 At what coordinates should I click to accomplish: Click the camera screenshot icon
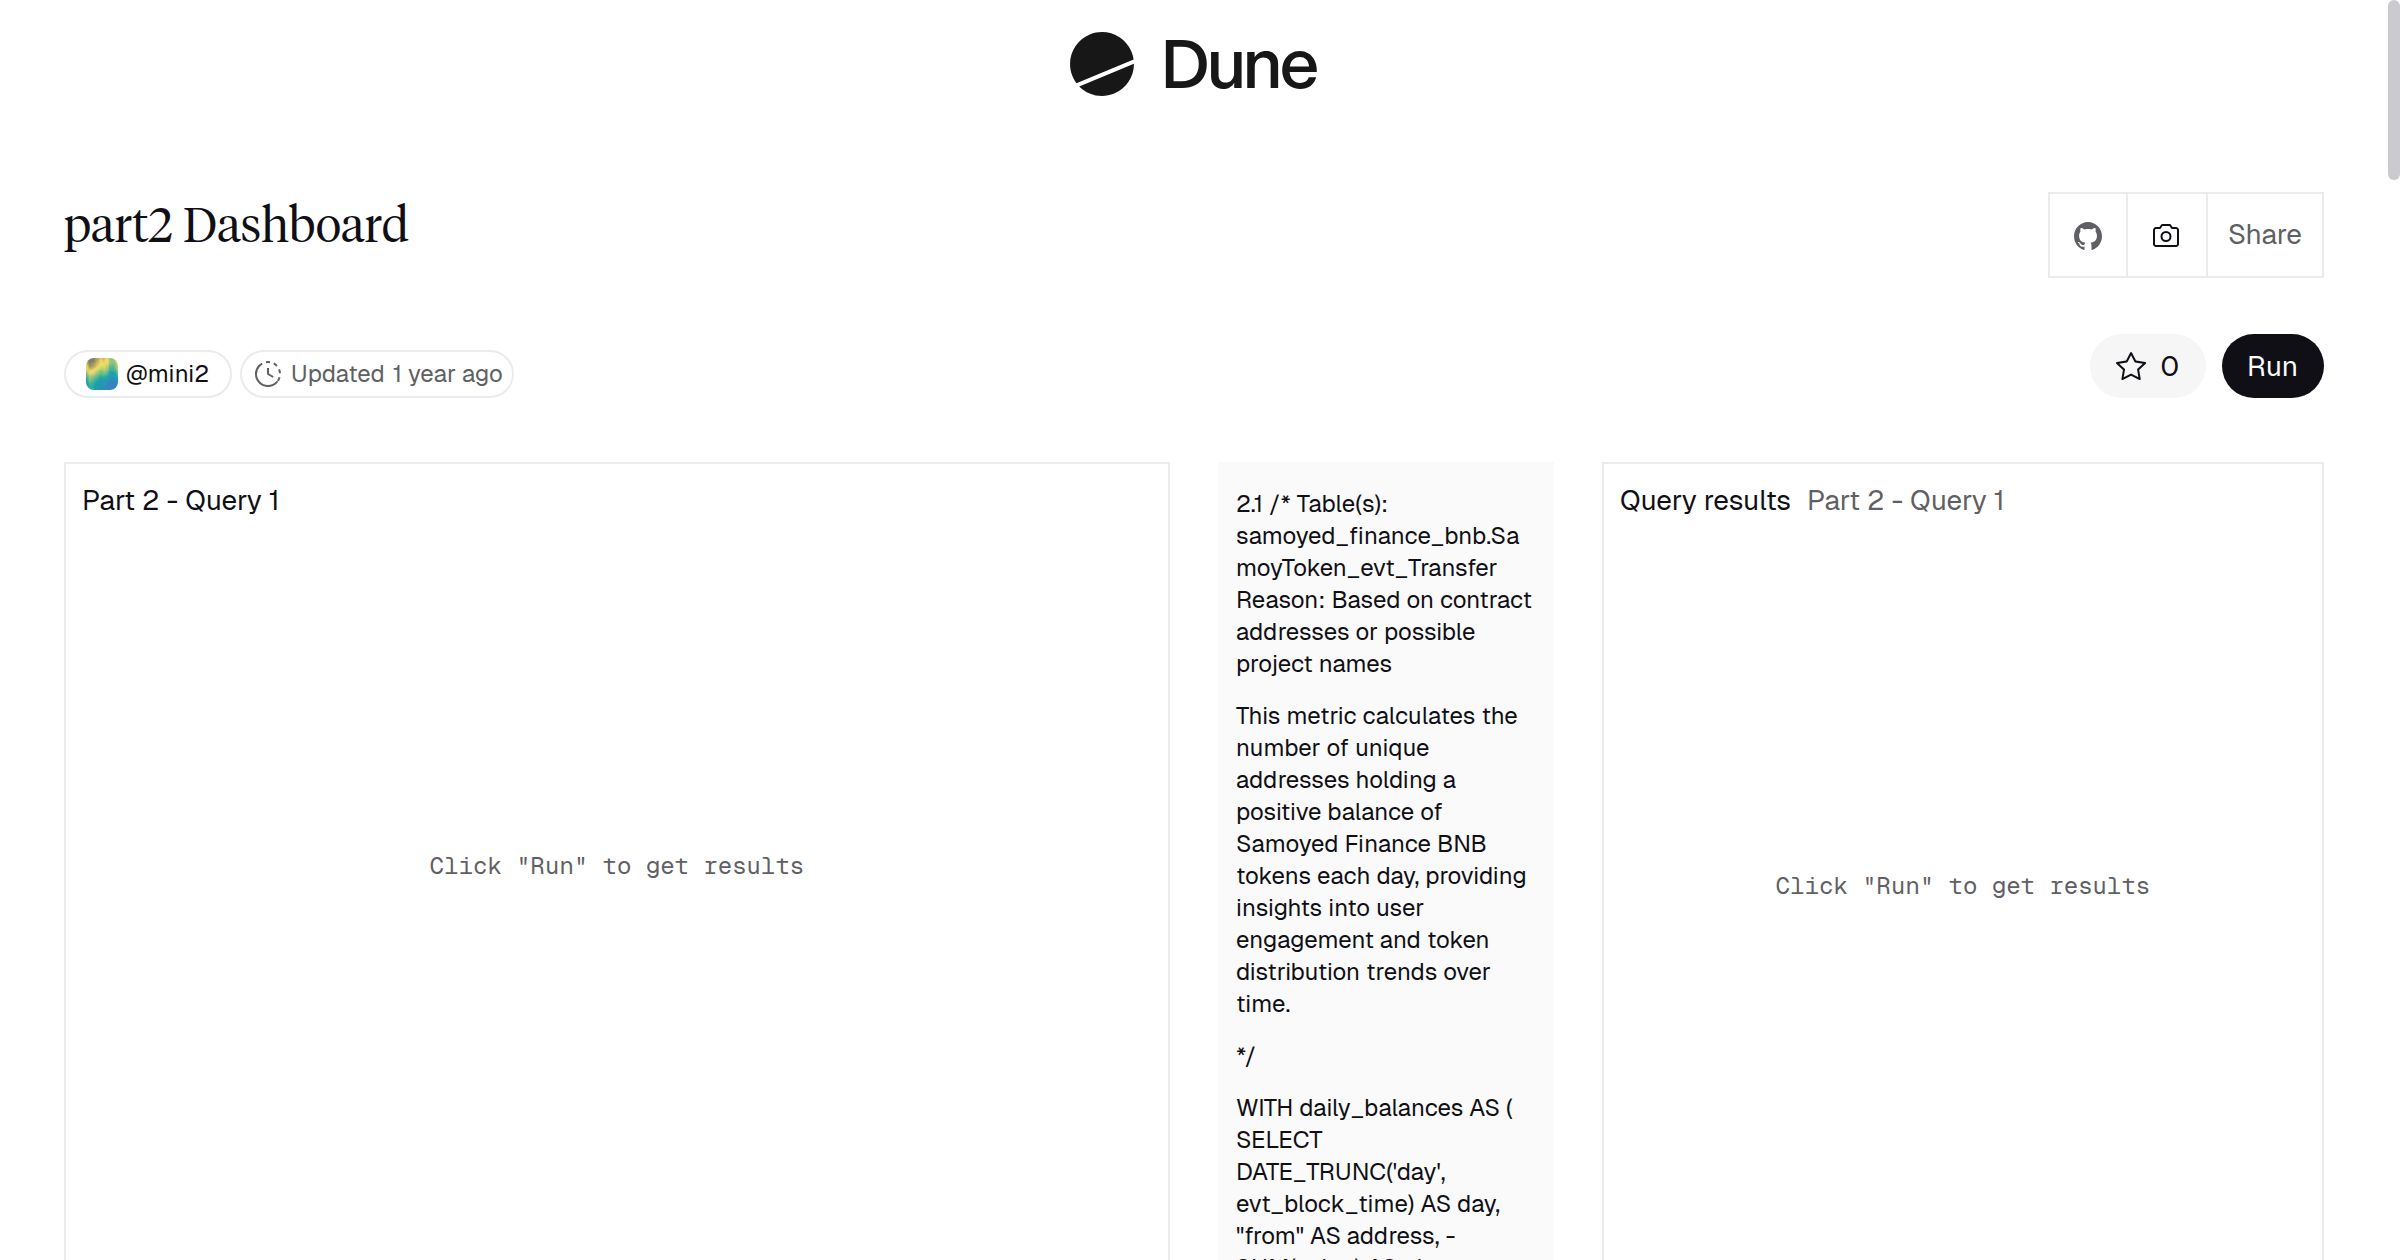[x=2165, y=236]
